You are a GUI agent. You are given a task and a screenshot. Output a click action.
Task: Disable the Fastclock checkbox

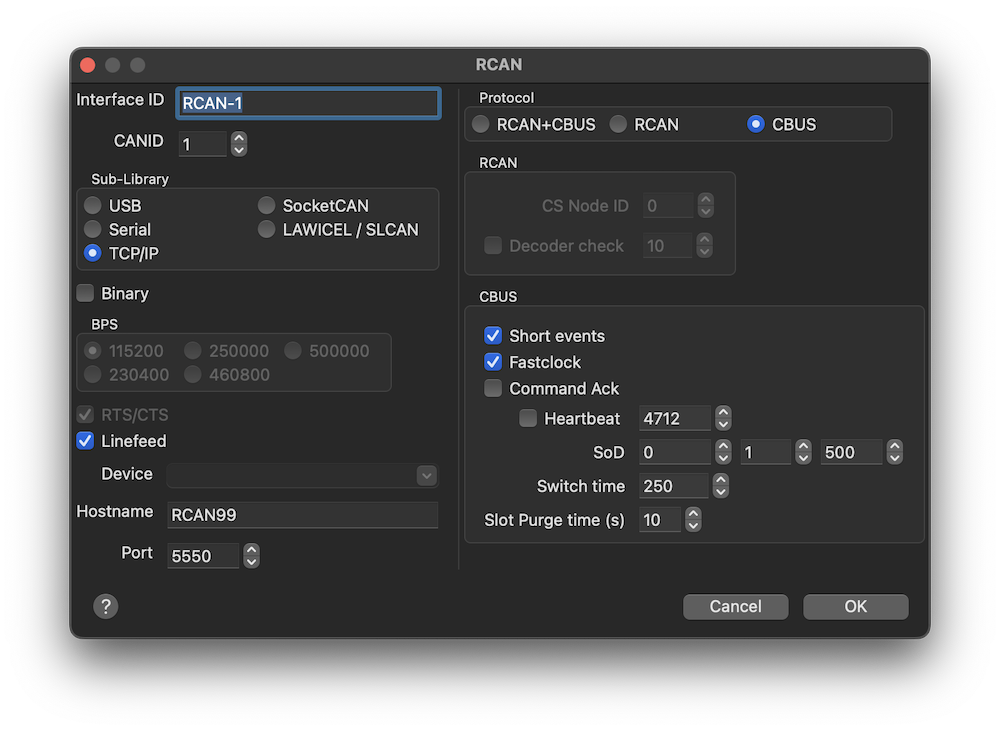point(493,362)
